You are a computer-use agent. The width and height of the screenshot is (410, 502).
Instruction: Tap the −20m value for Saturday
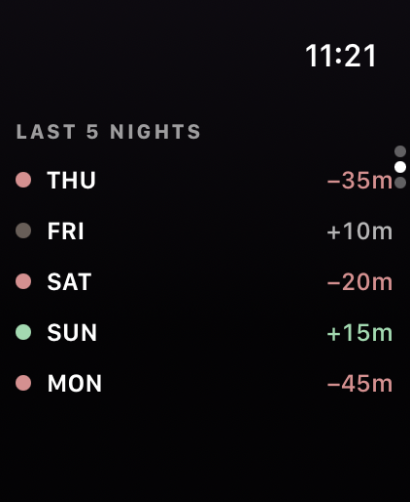pos(360,282)
